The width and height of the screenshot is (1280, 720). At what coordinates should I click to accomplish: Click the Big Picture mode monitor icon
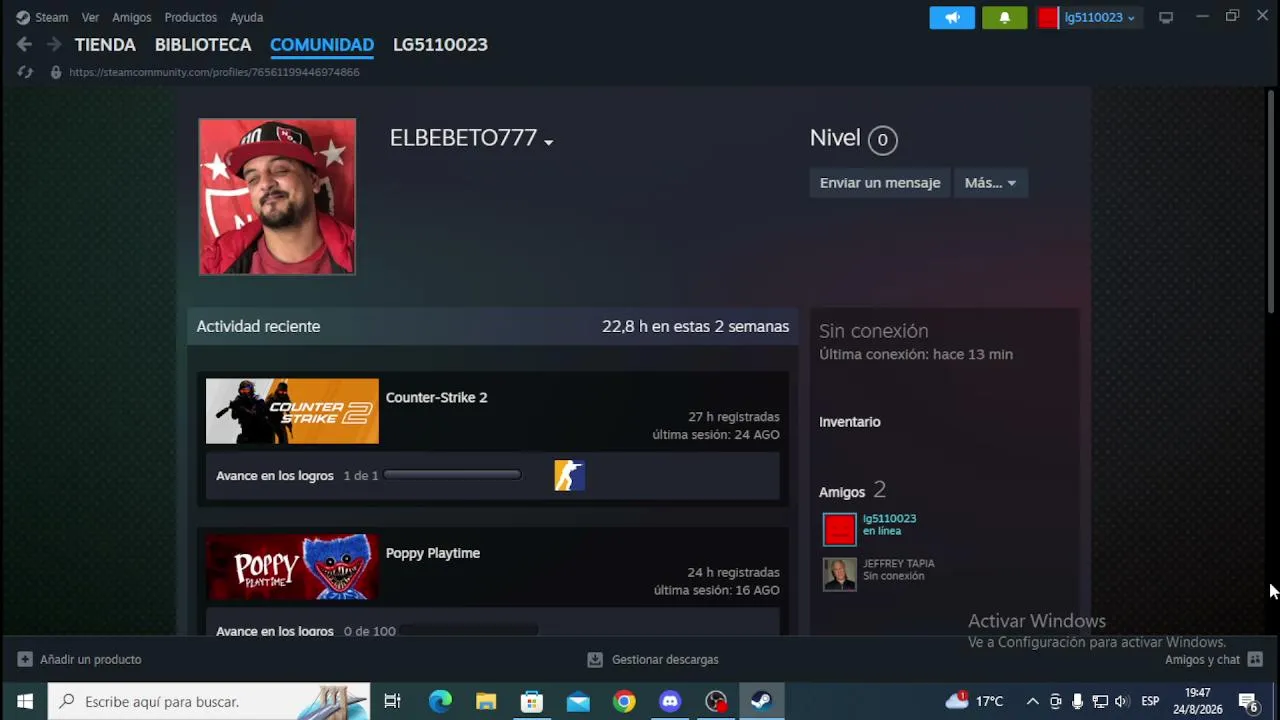pyautogui.click(x=1166, y=17)
